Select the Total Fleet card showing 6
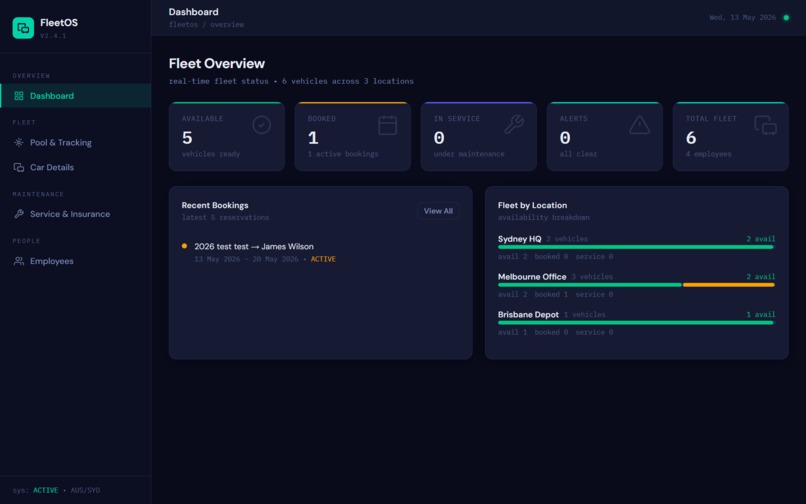806x504 pixels. 730,136
